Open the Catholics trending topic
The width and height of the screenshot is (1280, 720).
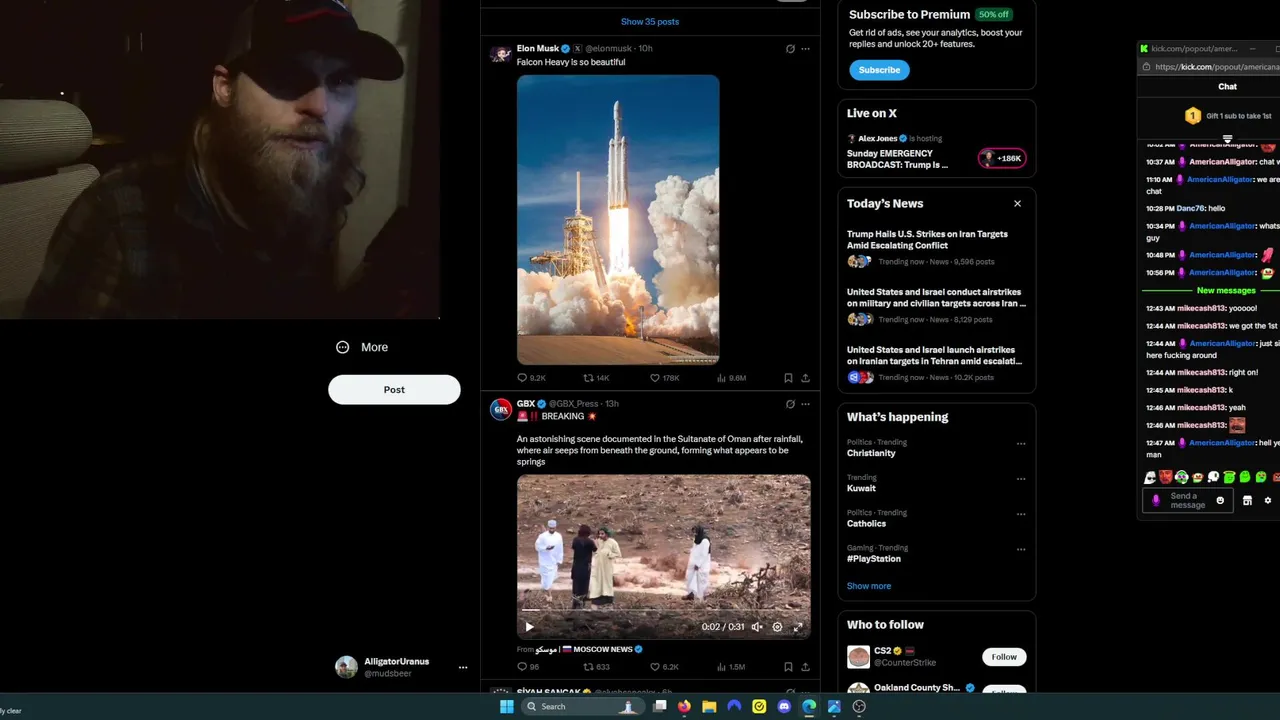(866, 523)
